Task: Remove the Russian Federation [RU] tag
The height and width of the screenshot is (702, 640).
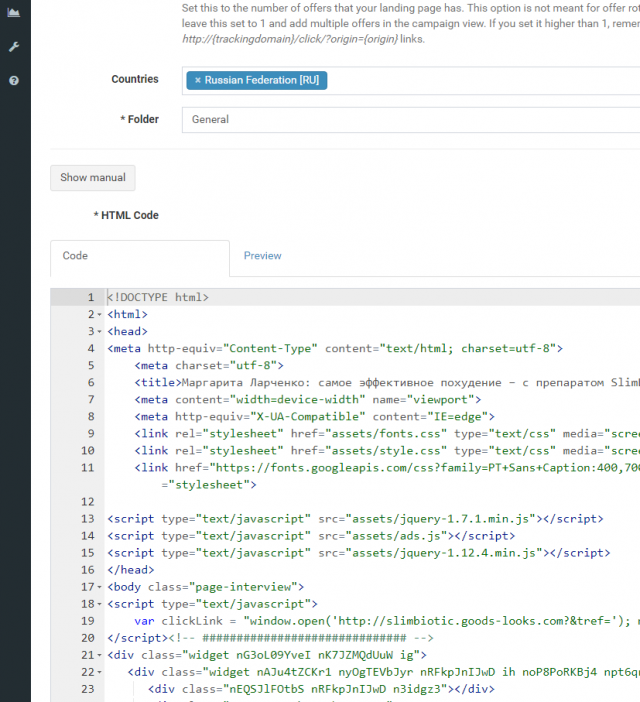Action: click(x=197, y=80)
